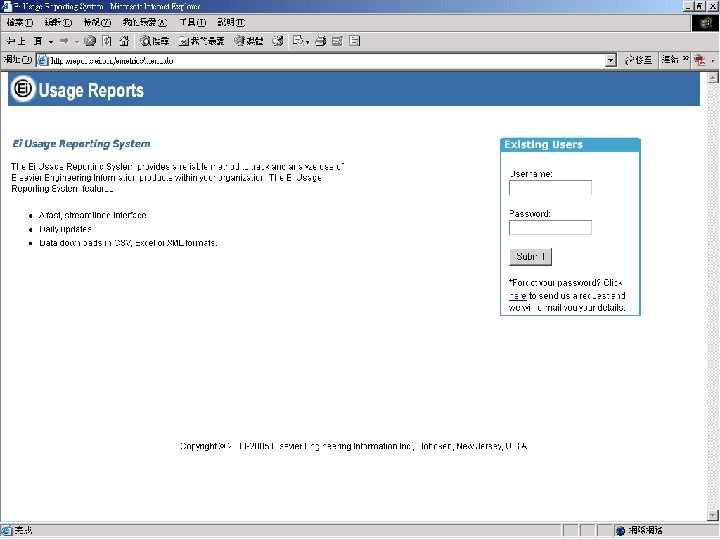
Task: Click the page icon in address bar
Action: [43, 60]
